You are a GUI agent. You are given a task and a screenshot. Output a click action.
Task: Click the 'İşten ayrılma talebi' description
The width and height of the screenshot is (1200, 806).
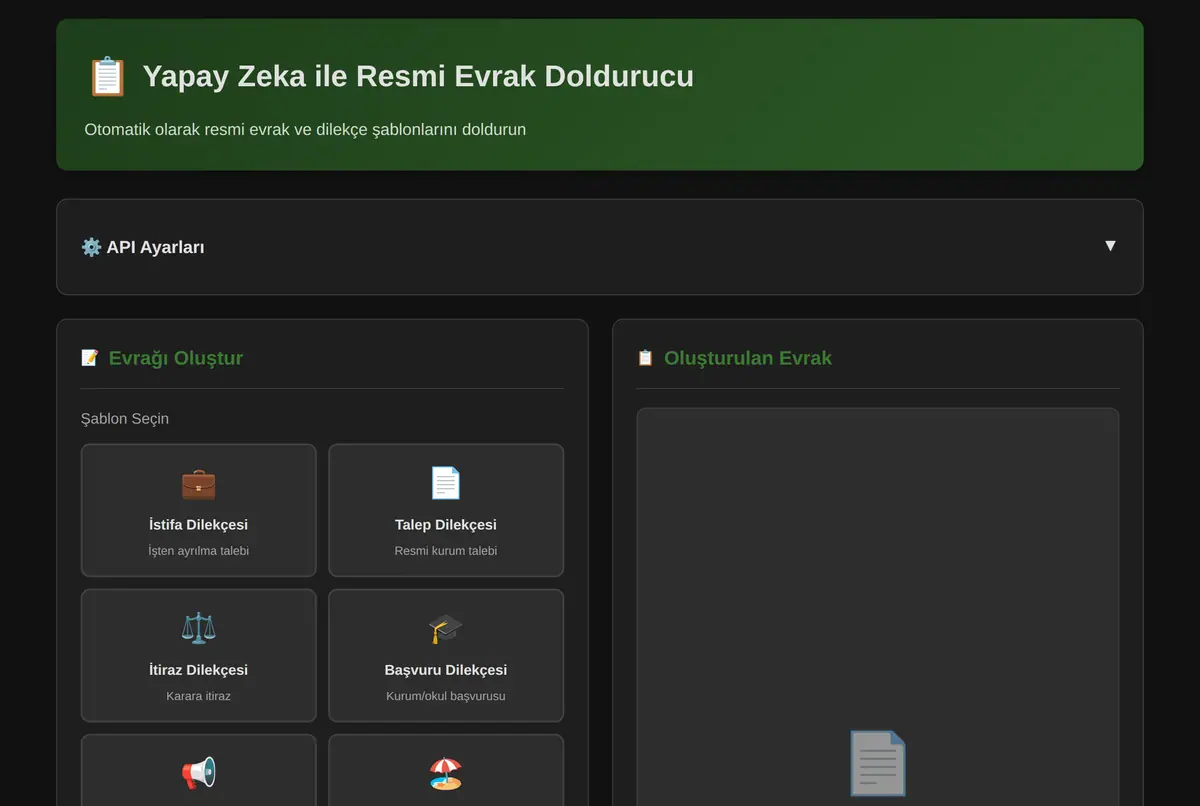coord(198,551)
